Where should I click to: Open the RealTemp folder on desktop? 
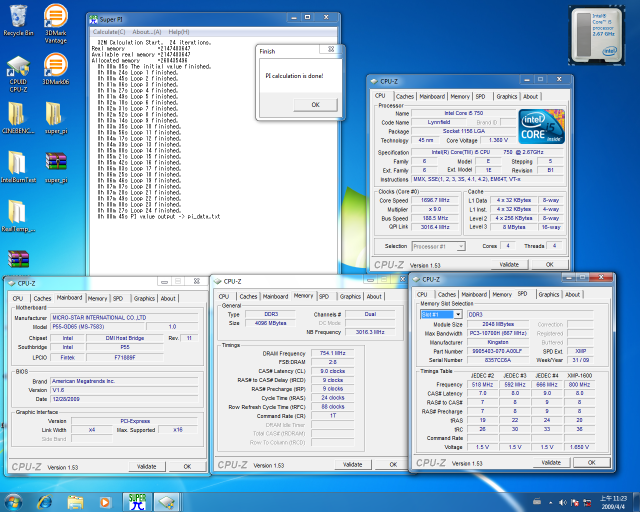[18, 216]
